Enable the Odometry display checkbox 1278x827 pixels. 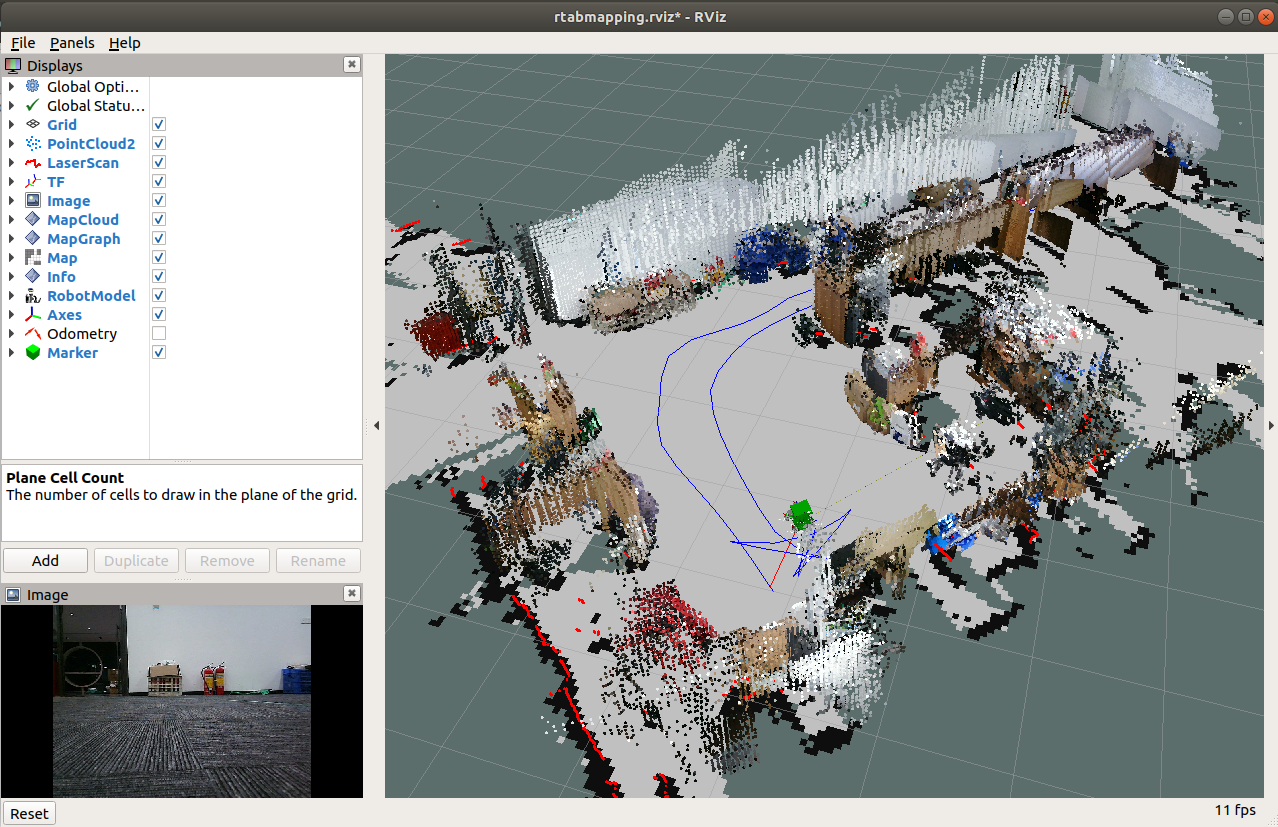pyautogui.click(x=159, y=334)
